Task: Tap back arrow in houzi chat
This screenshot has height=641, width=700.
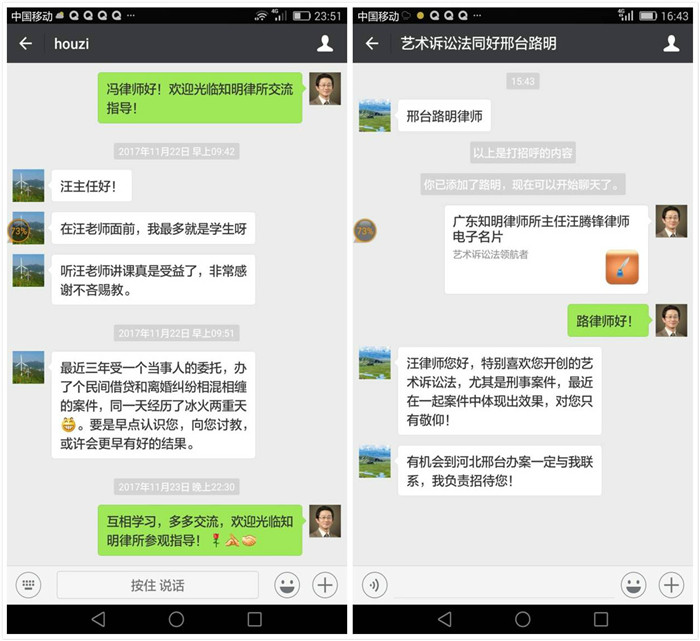Action: (x=26, y=43)
